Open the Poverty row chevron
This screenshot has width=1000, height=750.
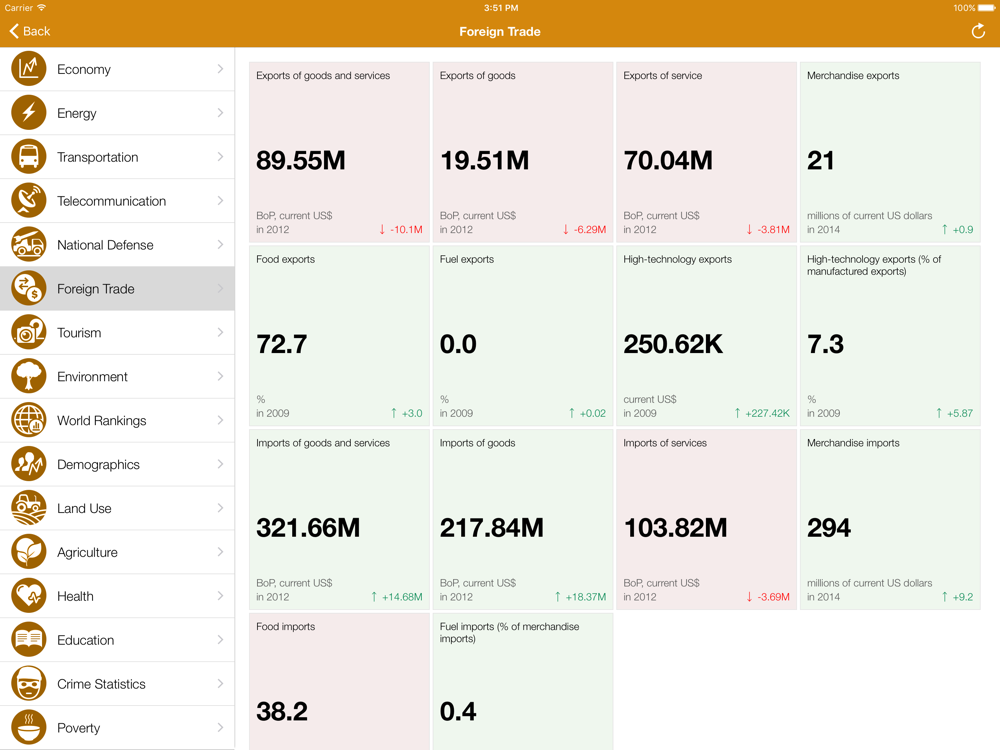[x=220, y=728]
